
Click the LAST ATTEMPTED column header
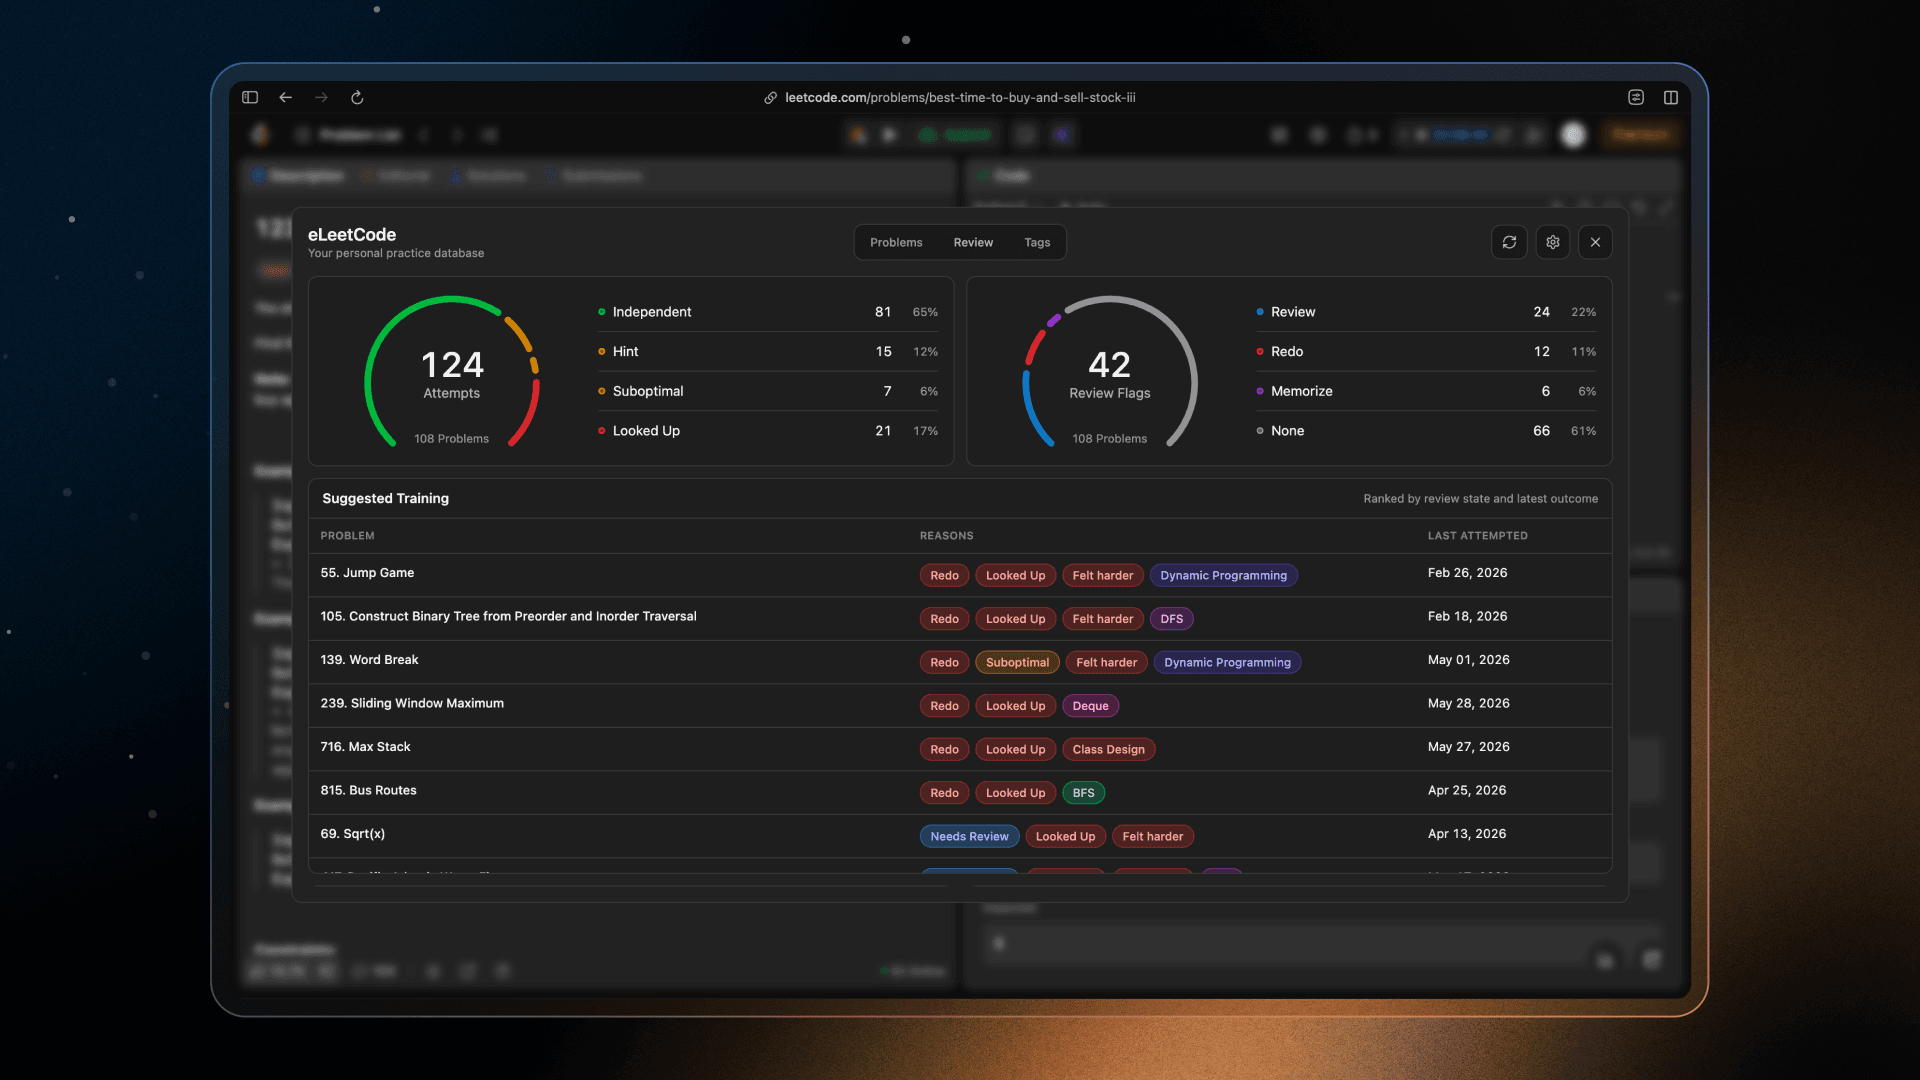(x=1477, y=536)
